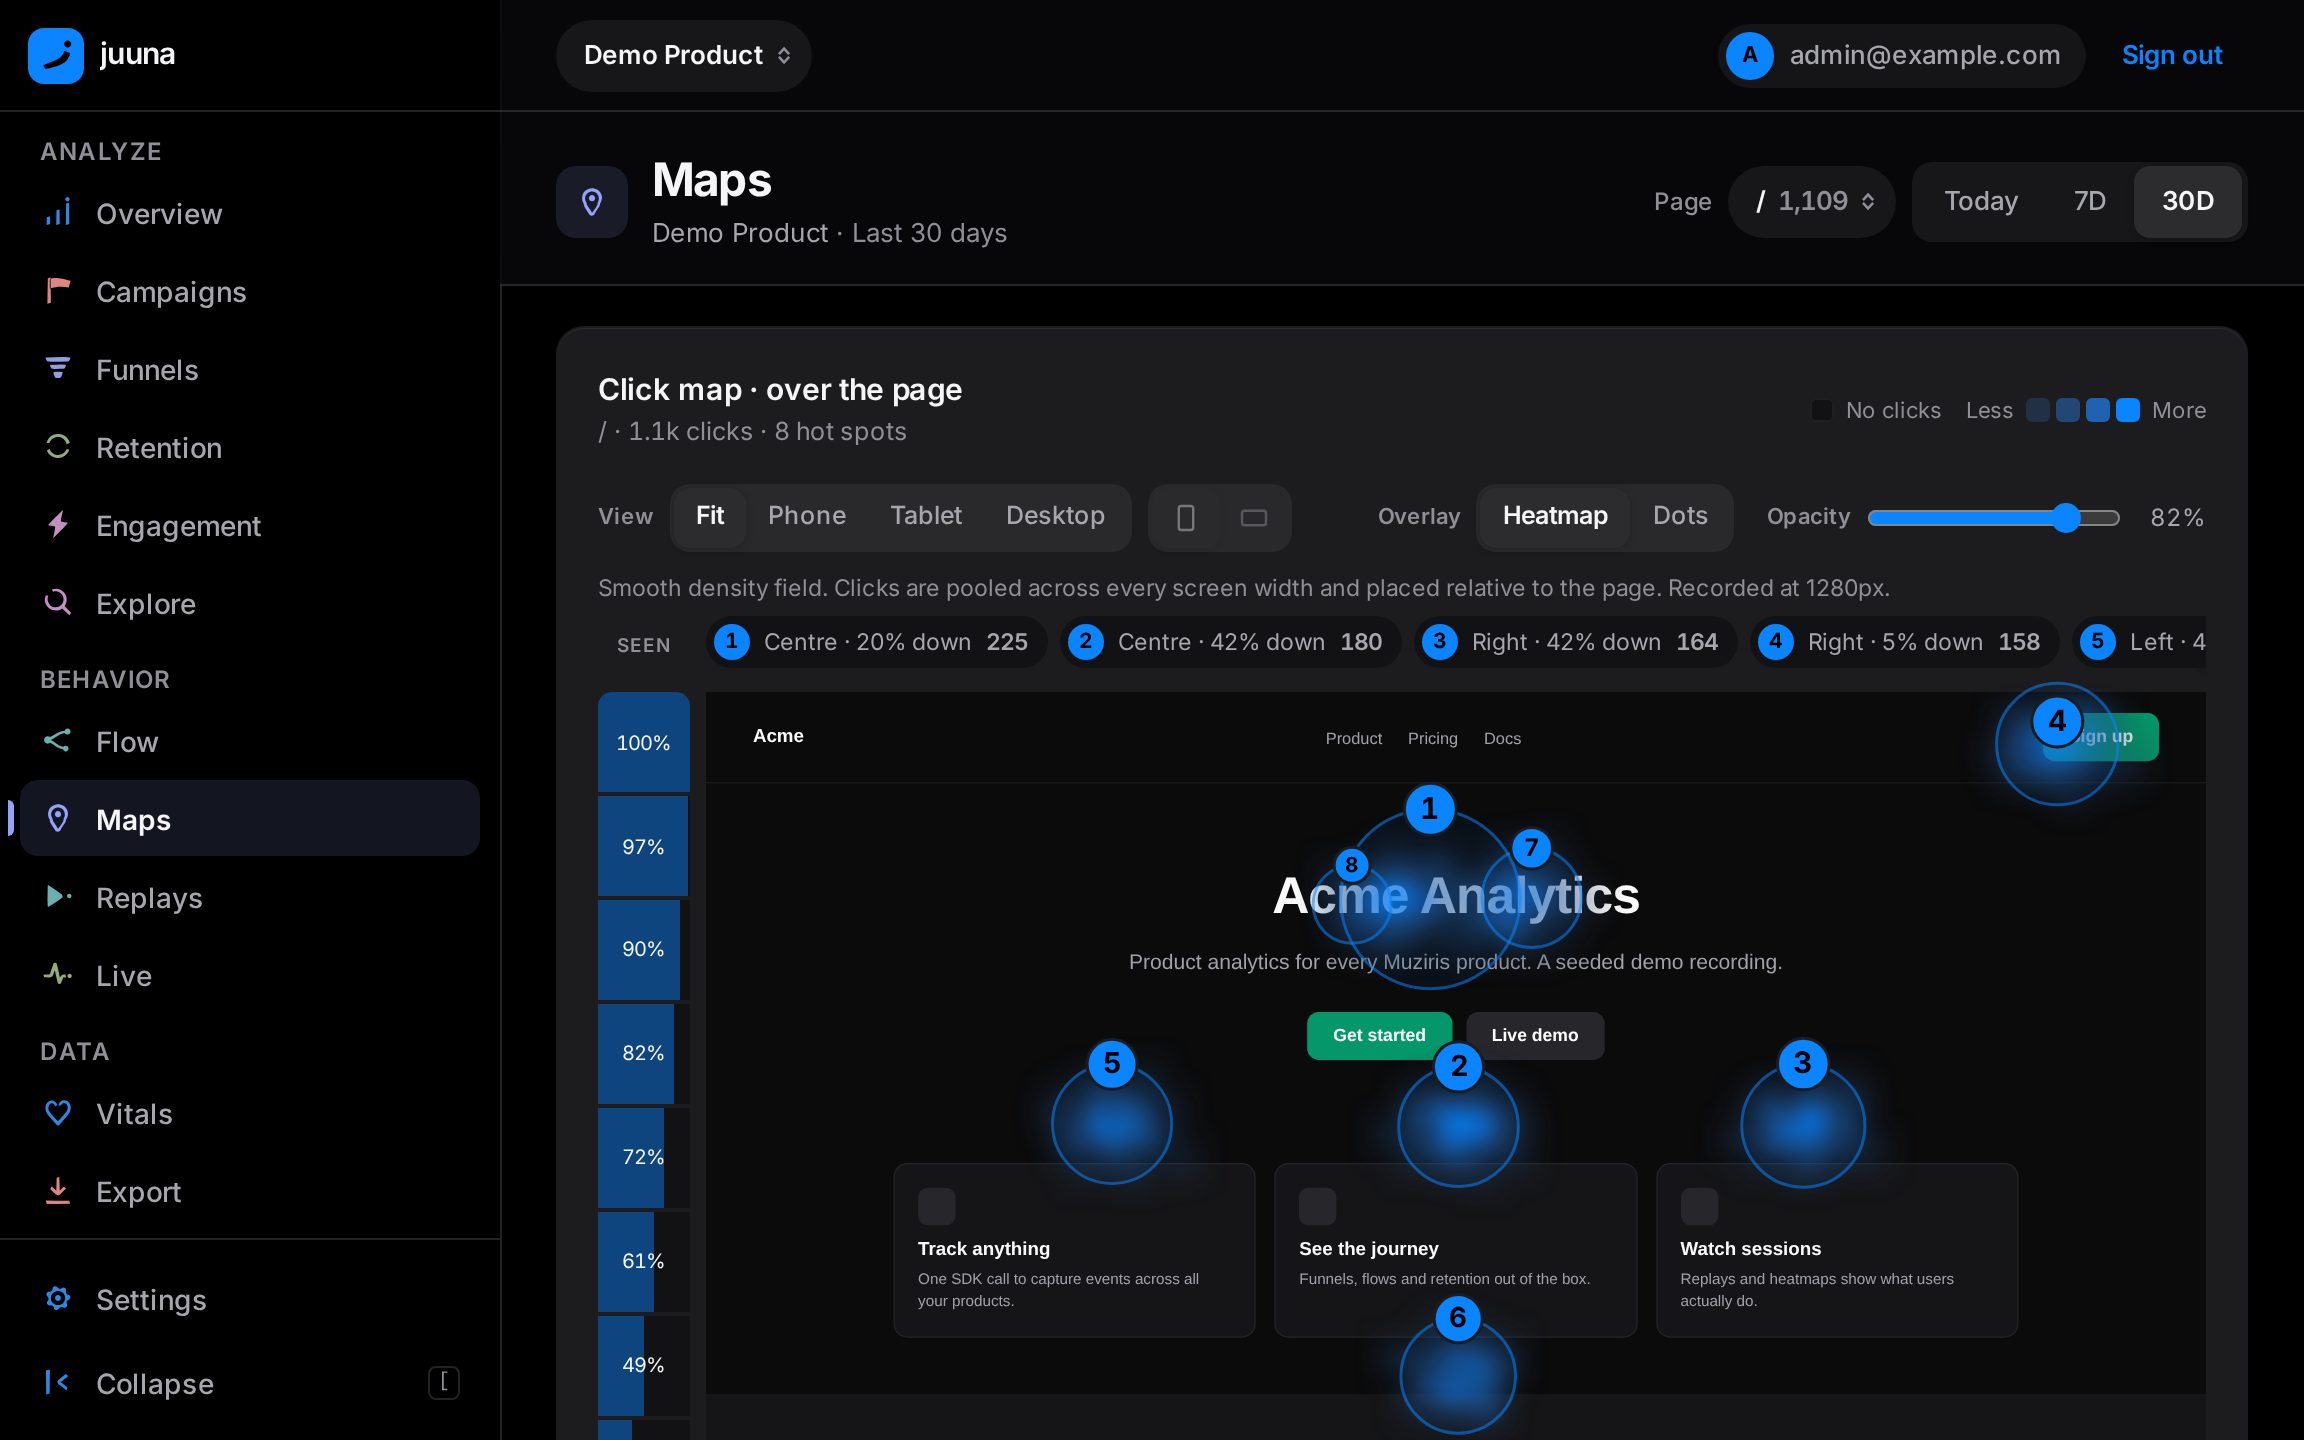Viewport: 2304px width, 1440px height.
Task: Open Replays using its play icon
Action: 58,897
